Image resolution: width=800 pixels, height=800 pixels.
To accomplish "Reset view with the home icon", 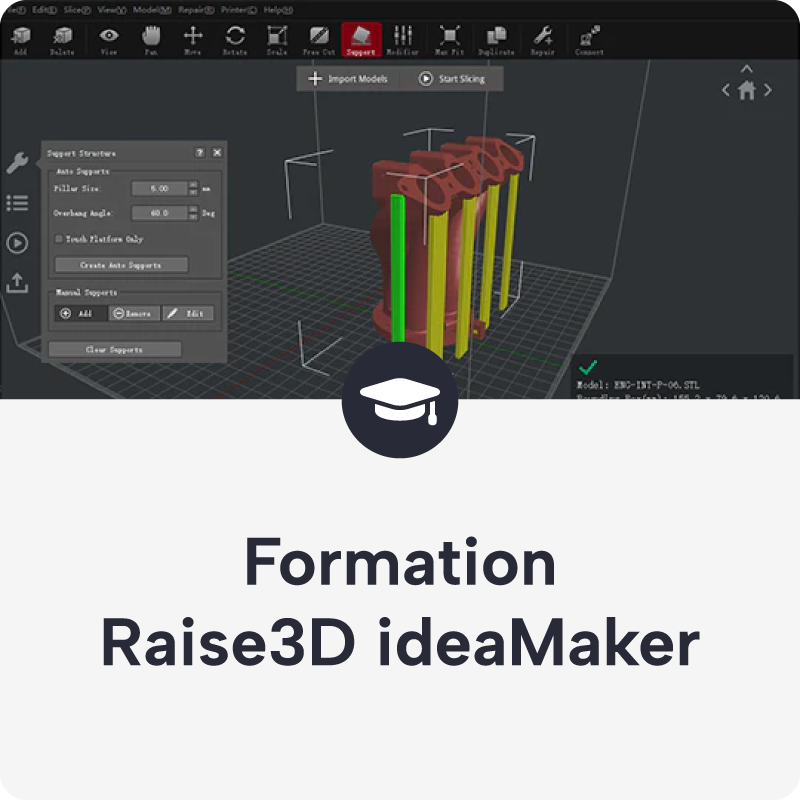I will (746, 91).
